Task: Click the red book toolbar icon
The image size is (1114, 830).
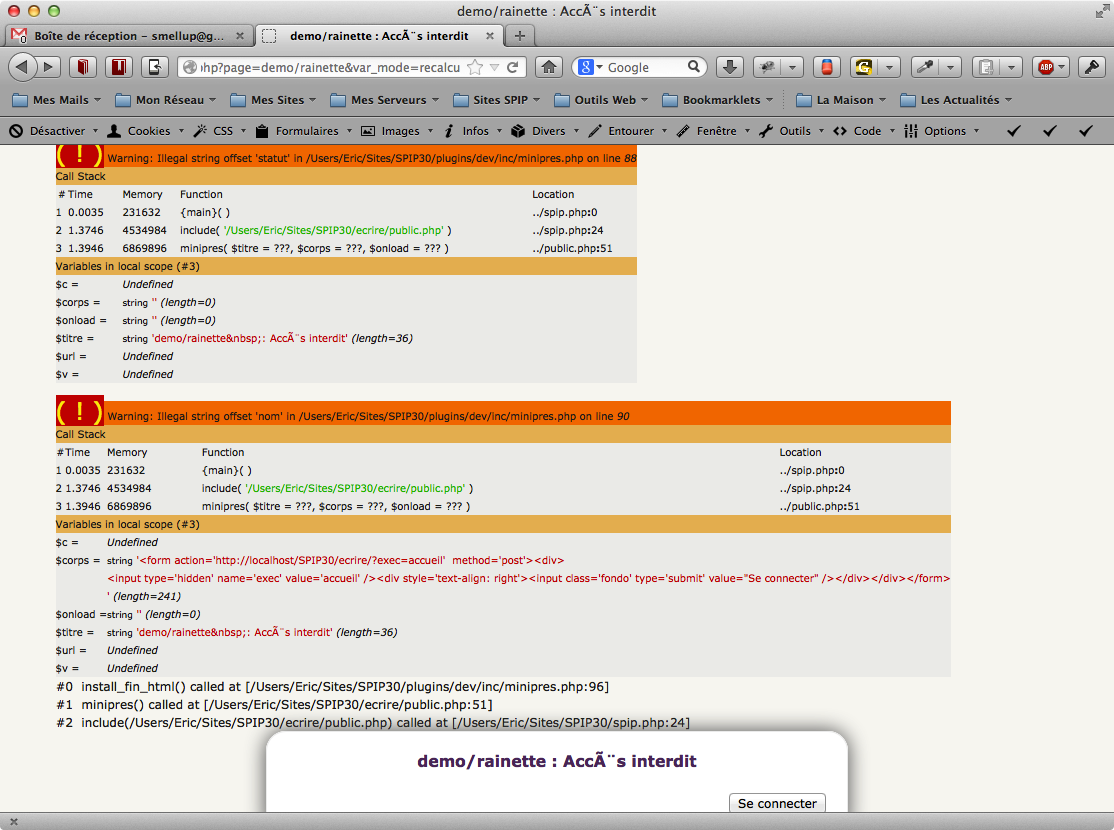Action: pos(82,67)
